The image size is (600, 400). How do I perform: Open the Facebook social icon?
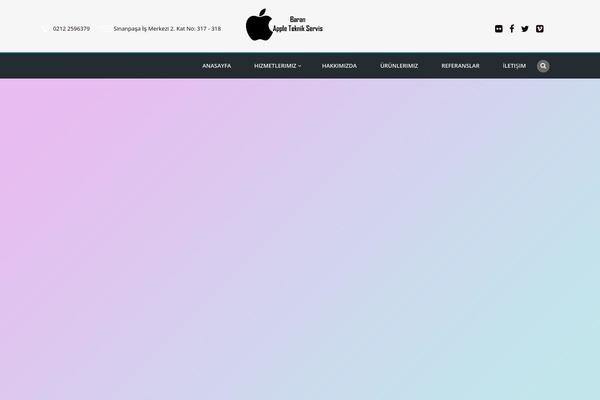click(x=512, y=29)
